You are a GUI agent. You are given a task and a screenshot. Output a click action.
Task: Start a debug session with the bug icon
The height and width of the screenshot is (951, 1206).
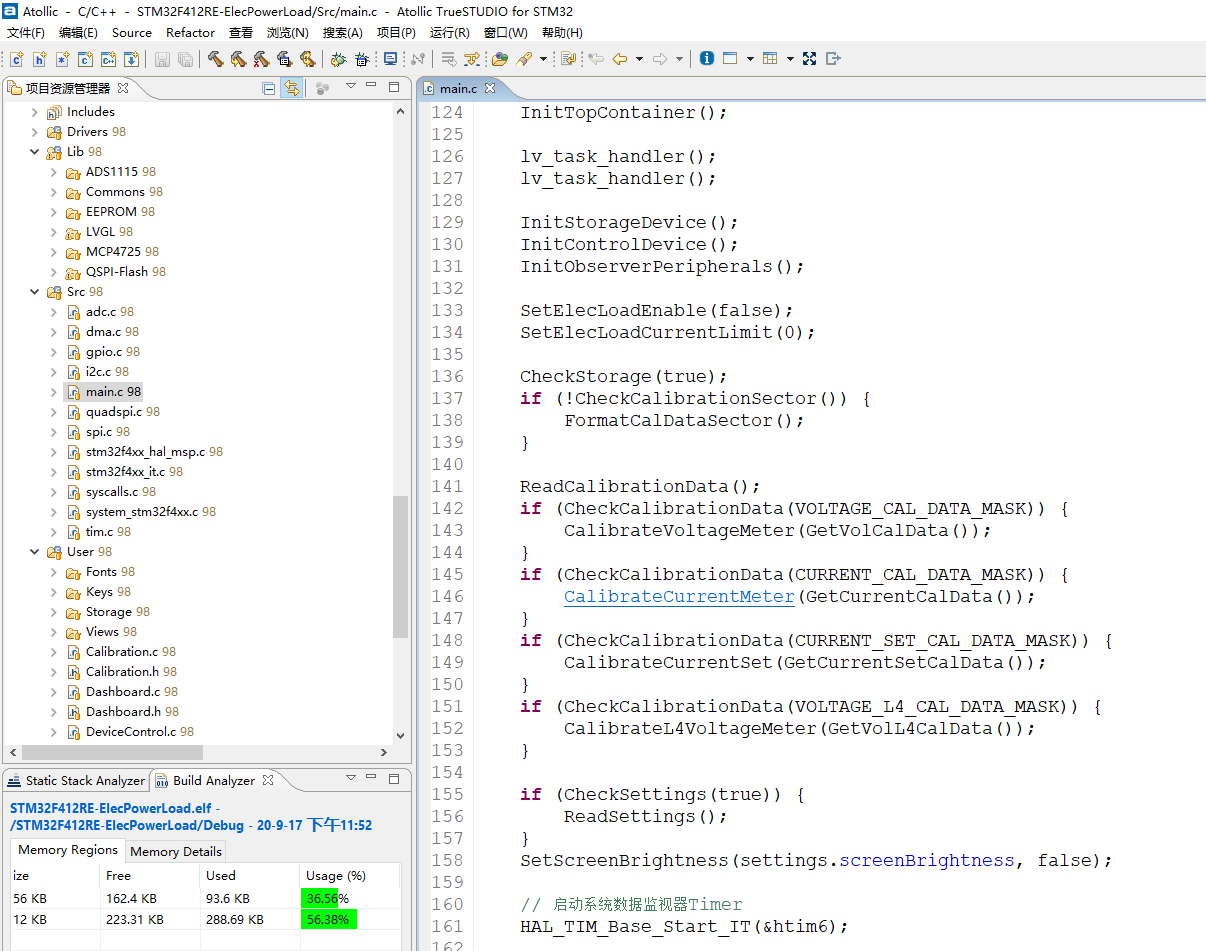tap(339, 59)
